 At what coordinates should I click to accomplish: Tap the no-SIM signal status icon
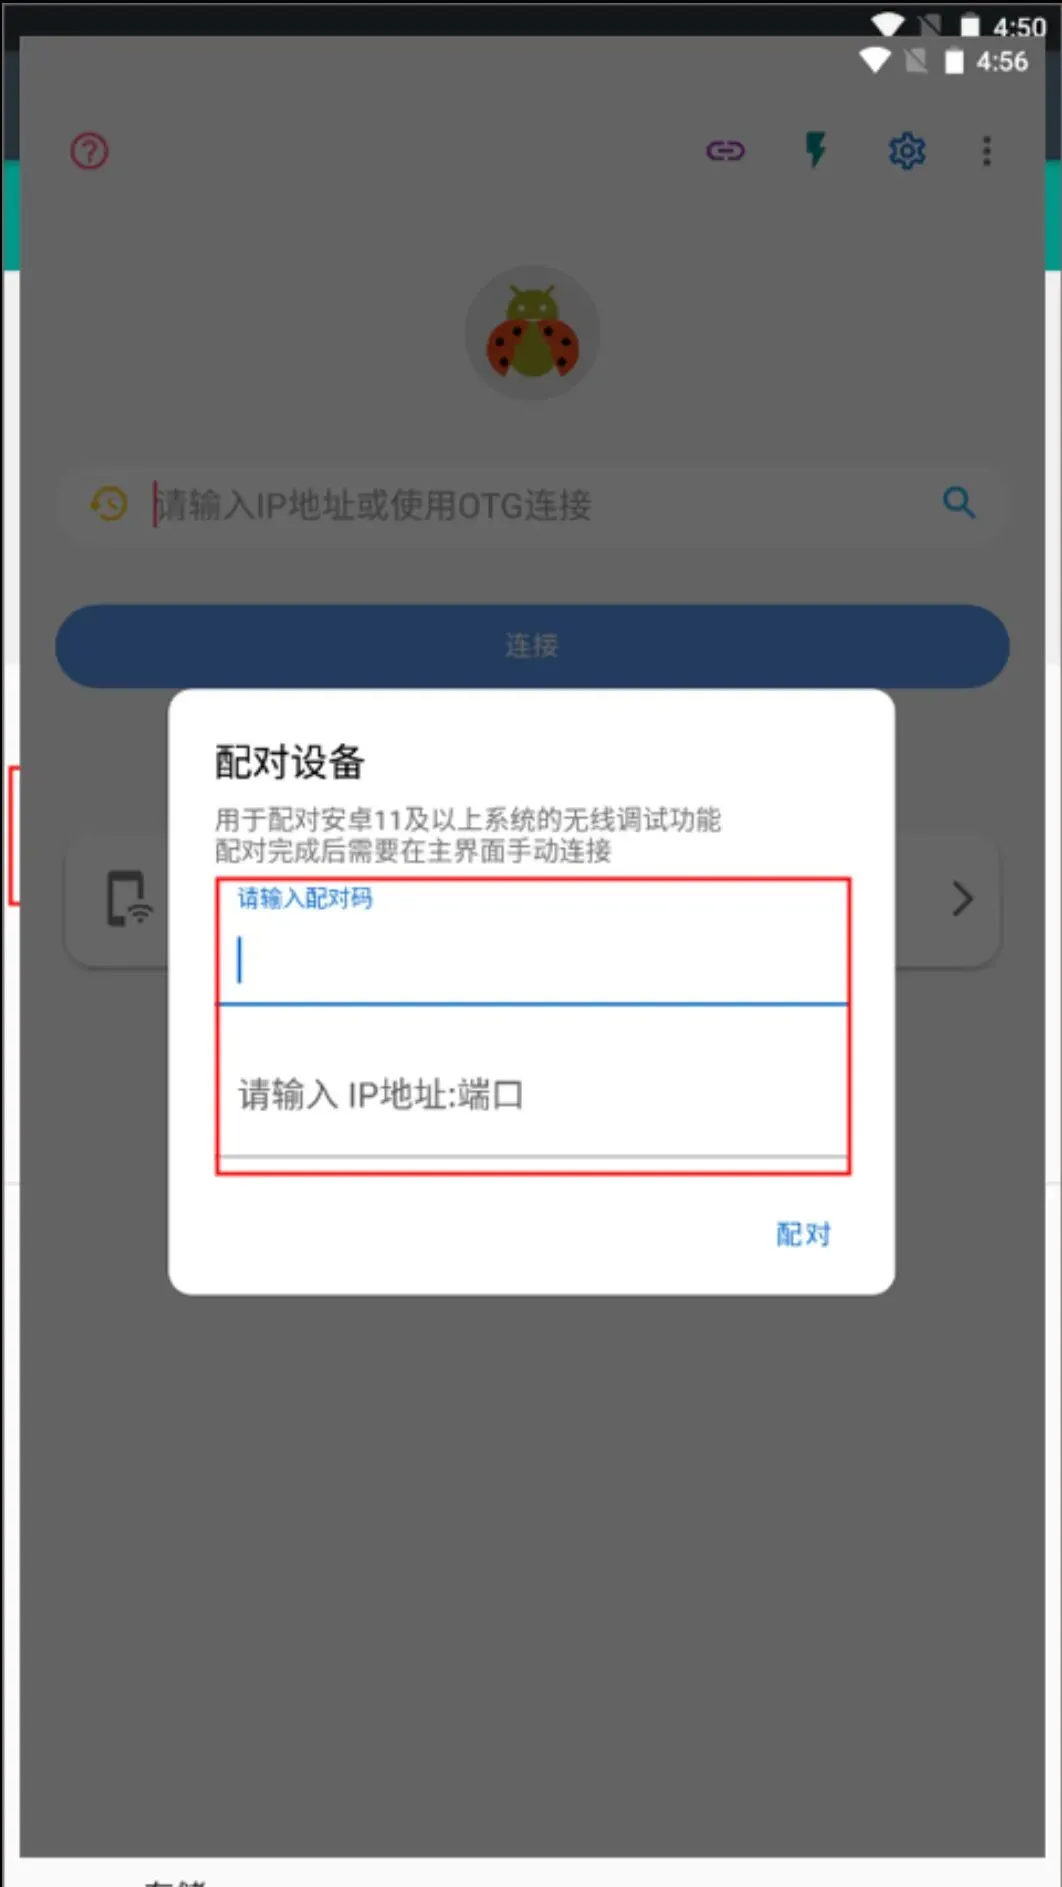pyautogui.click(x=916, y=61)
